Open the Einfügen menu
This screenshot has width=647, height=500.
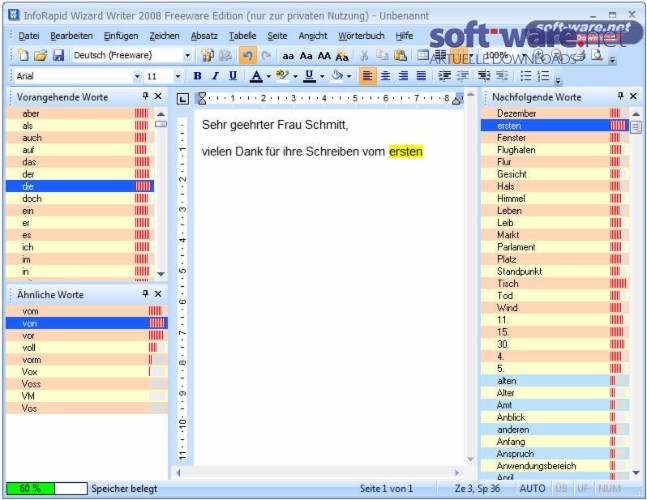click(x=121, y=36)
